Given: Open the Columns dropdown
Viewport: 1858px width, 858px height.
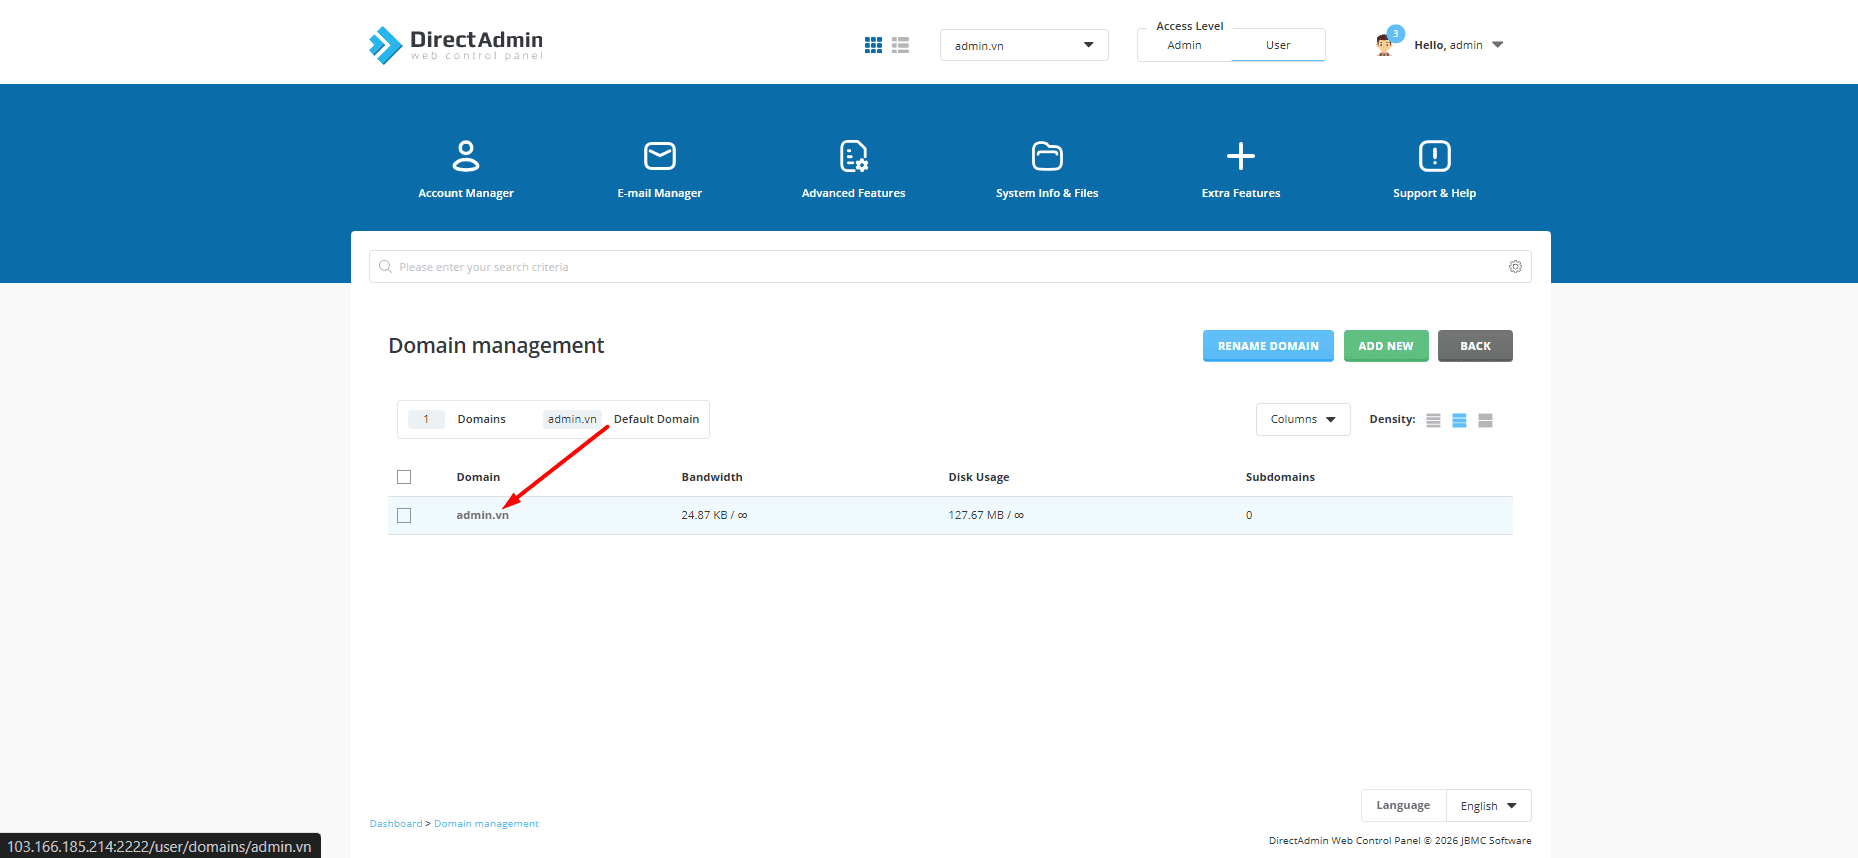Looking at the screenshot, I should [1302, 420].
